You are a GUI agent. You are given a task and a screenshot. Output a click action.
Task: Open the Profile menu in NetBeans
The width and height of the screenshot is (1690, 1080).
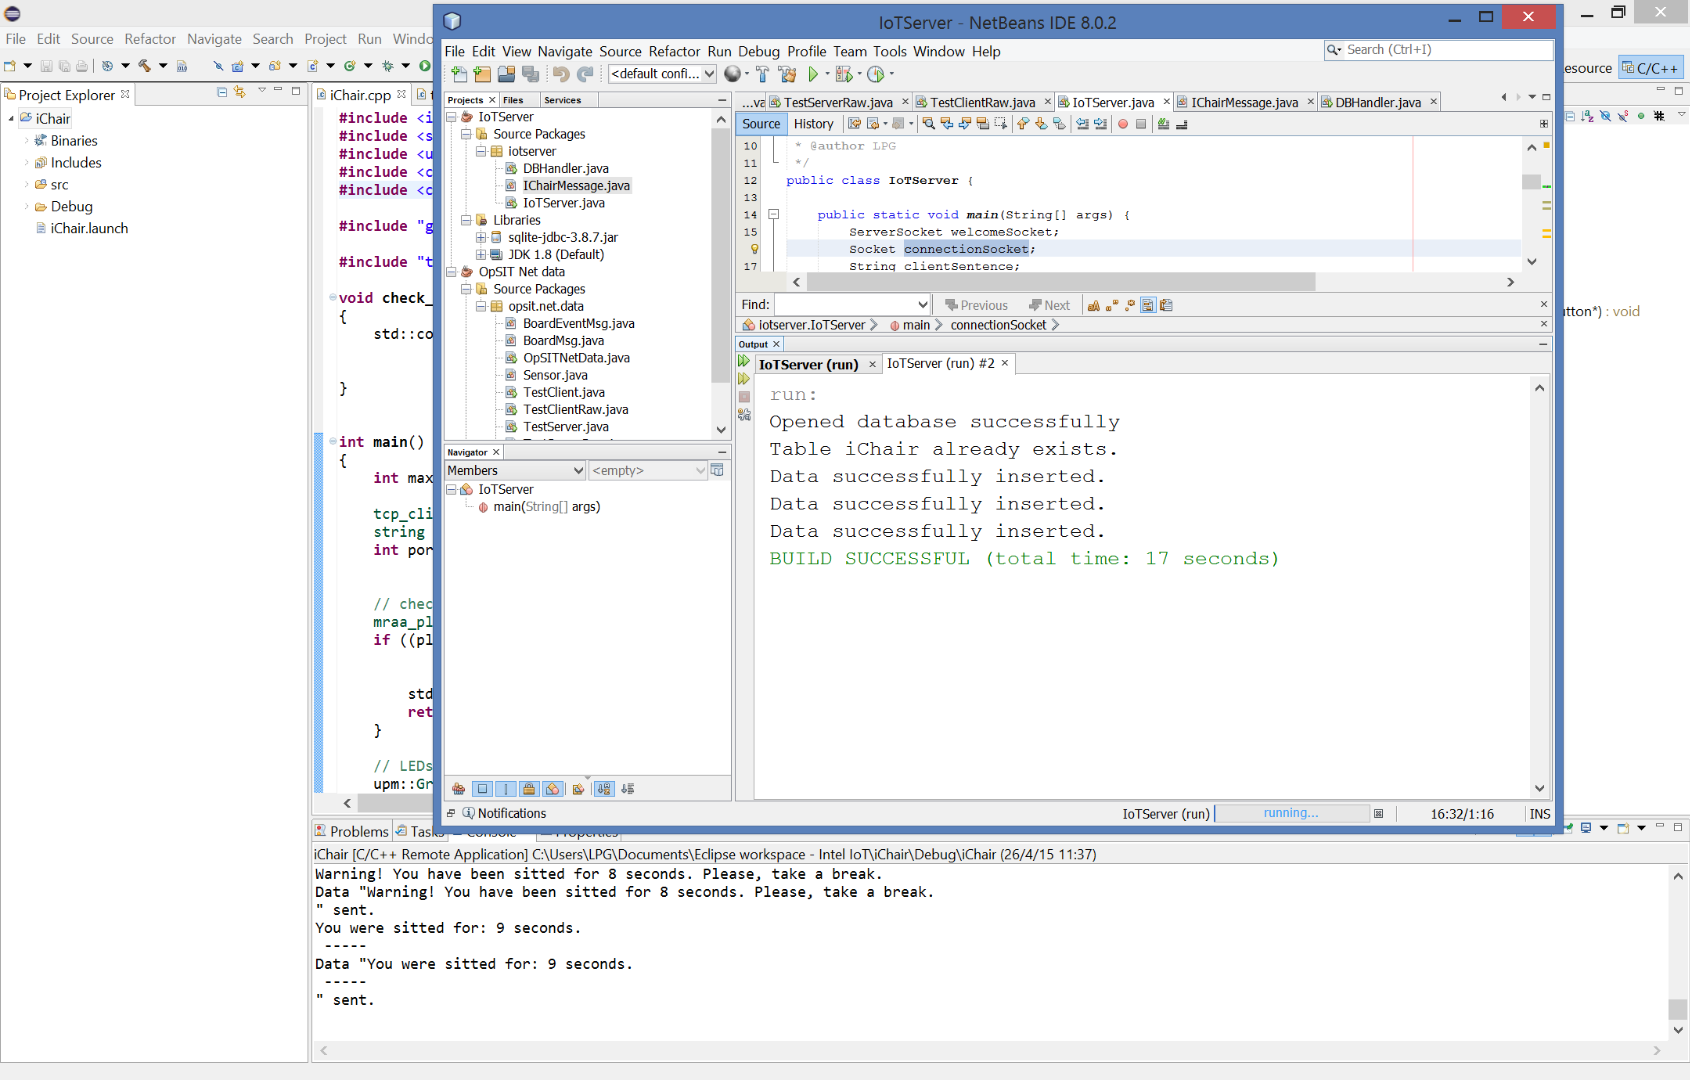[806, 51]
